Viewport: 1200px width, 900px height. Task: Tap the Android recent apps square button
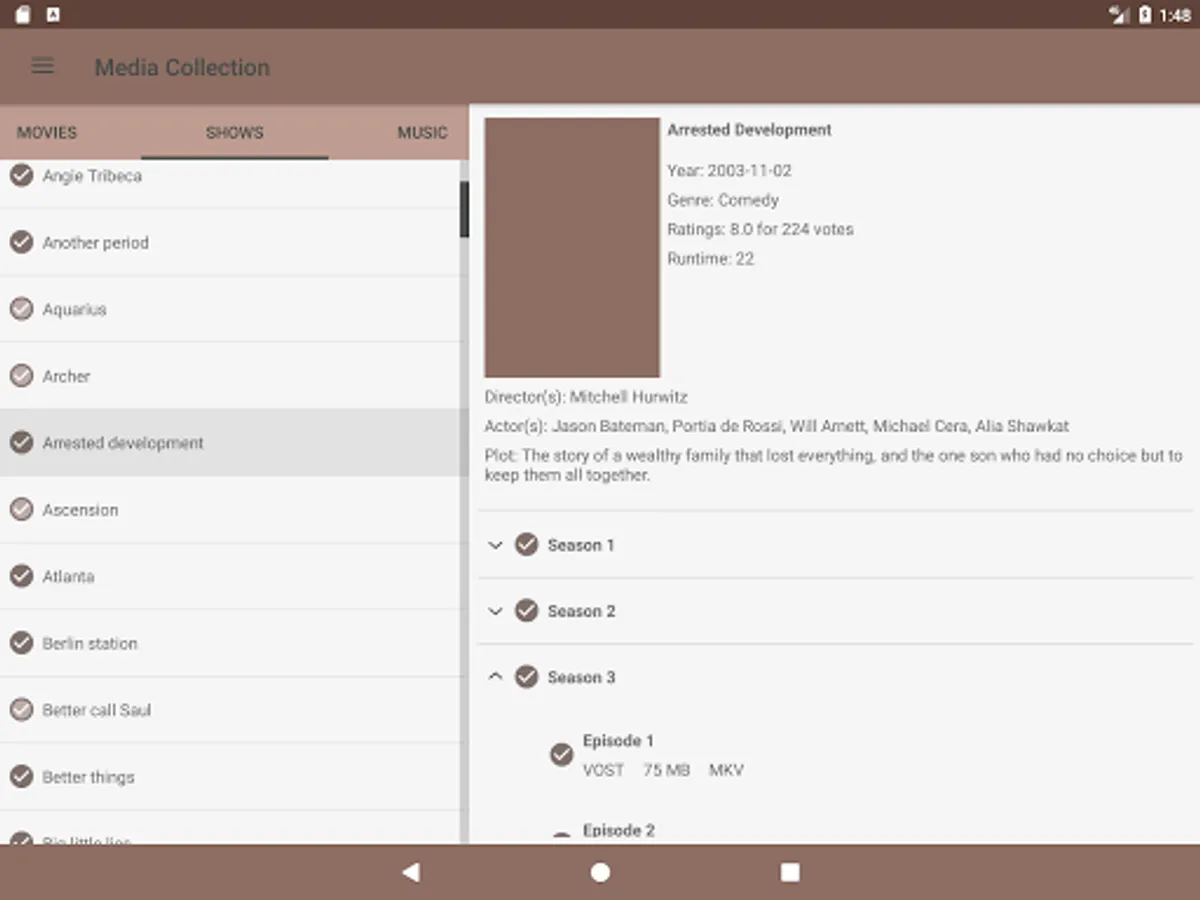pyautogui.click(x=790, y=872)
